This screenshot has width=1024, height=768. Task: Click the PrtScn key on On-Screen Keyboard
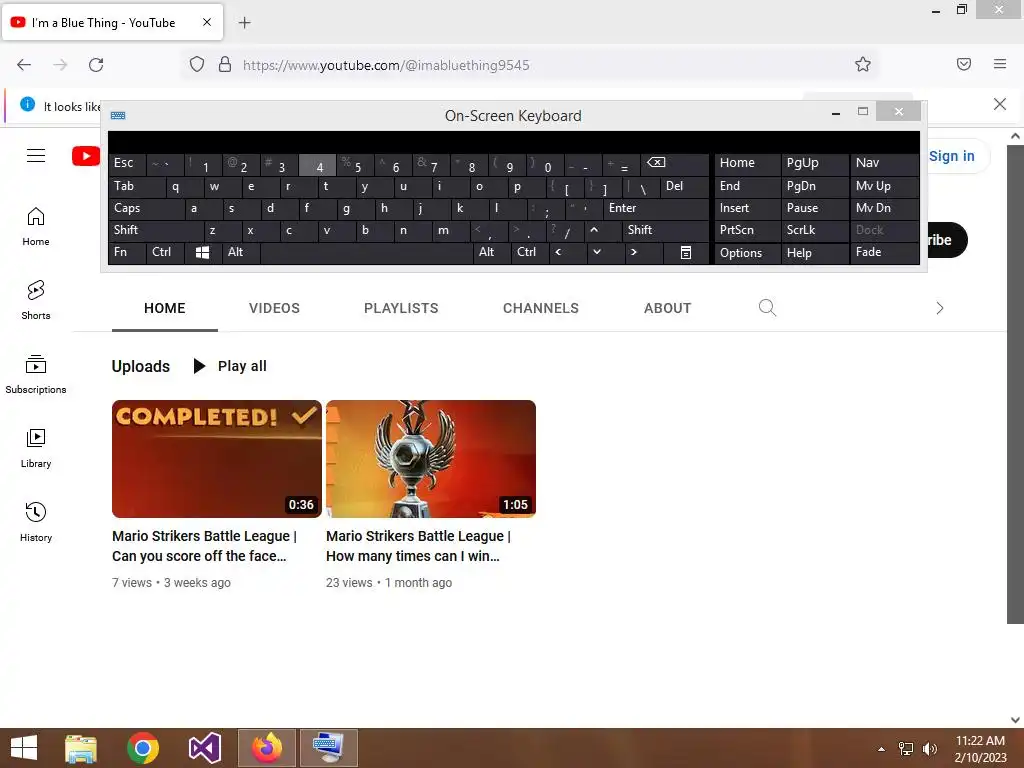coord(748,230)
